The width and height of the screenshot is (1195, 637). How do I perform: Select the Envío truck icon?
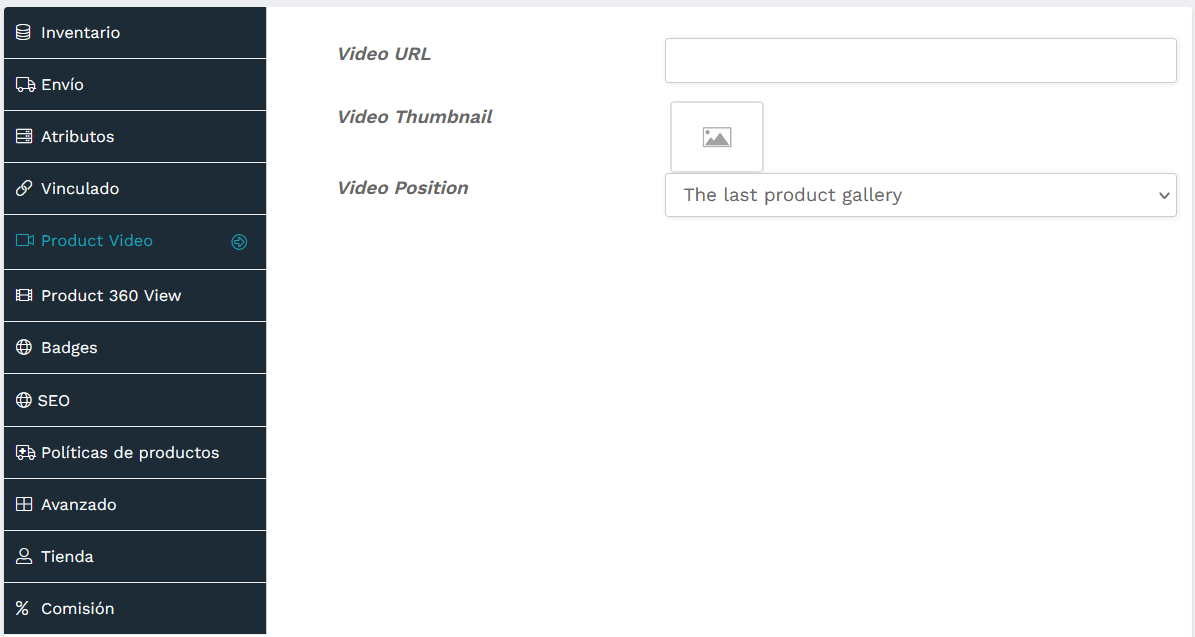[x=22, y=84]
